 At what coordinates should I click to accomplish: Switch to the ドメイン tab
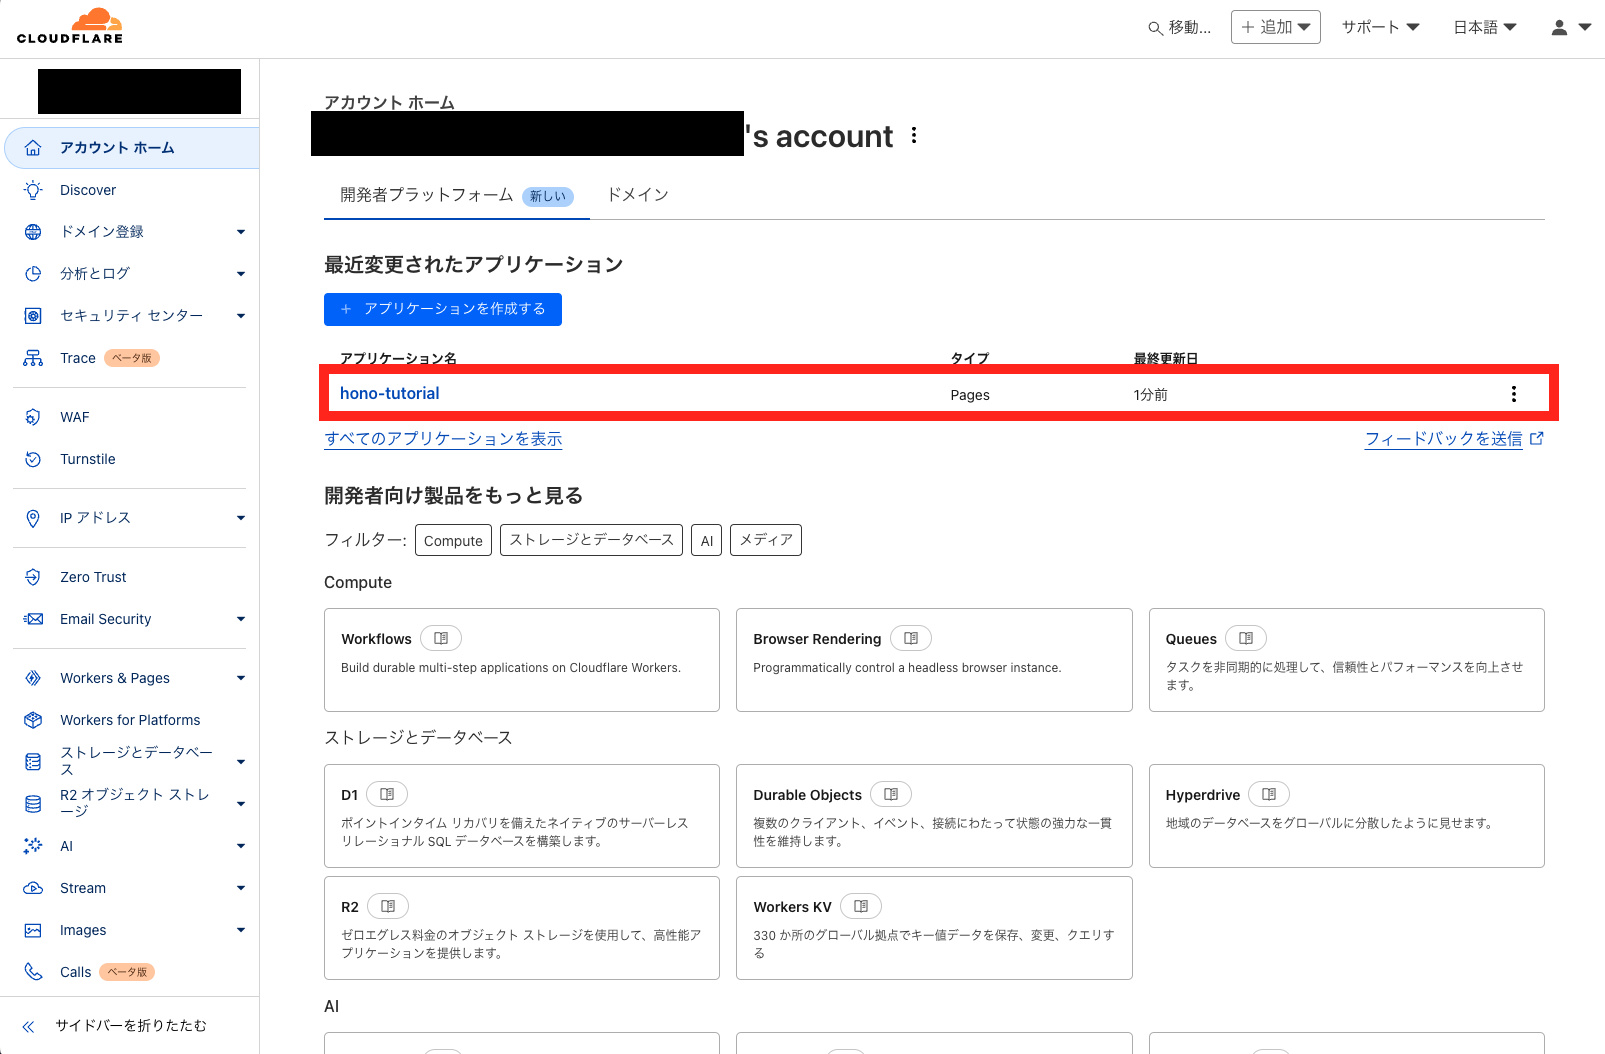pyautogui.click(x=636, y=195)
